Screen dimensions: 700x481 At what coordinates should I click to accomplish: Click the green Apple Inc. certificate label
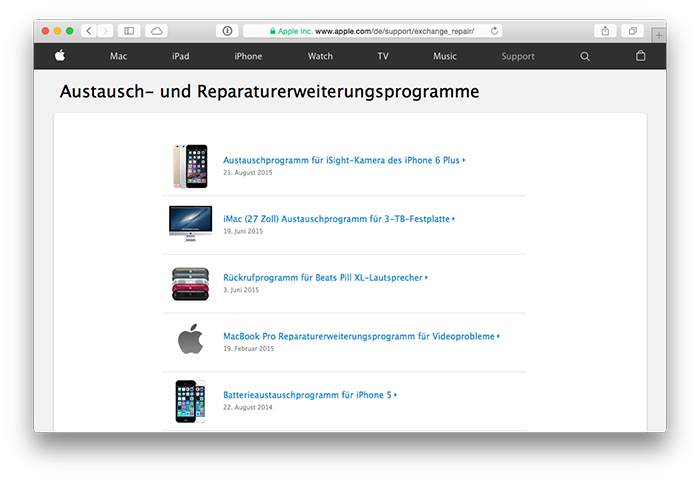click(x=291, y=31)
